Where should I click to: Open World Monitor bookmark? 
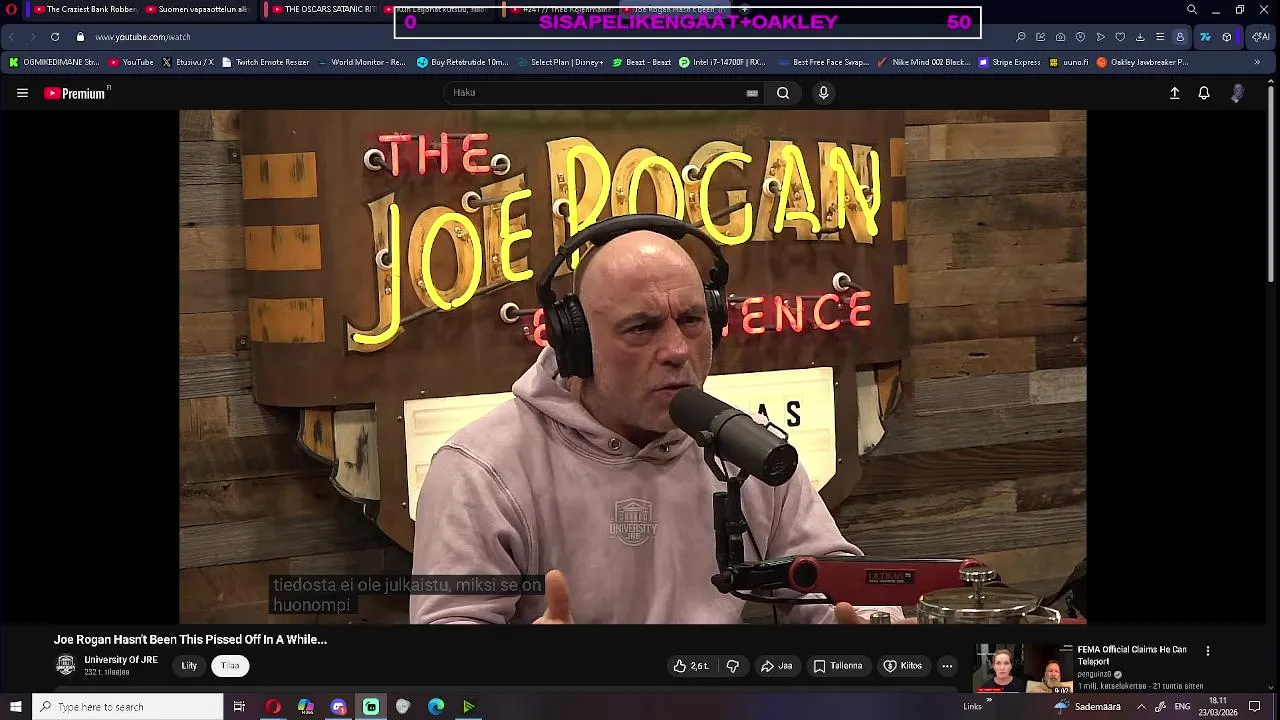(361, 62)
